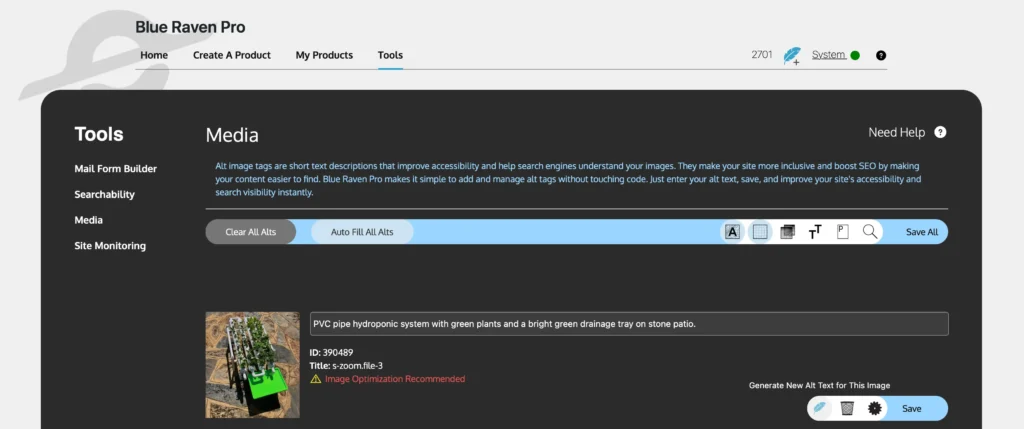
Task: Select the grid view icon in toolbar
Action: (x=760, y=232)
